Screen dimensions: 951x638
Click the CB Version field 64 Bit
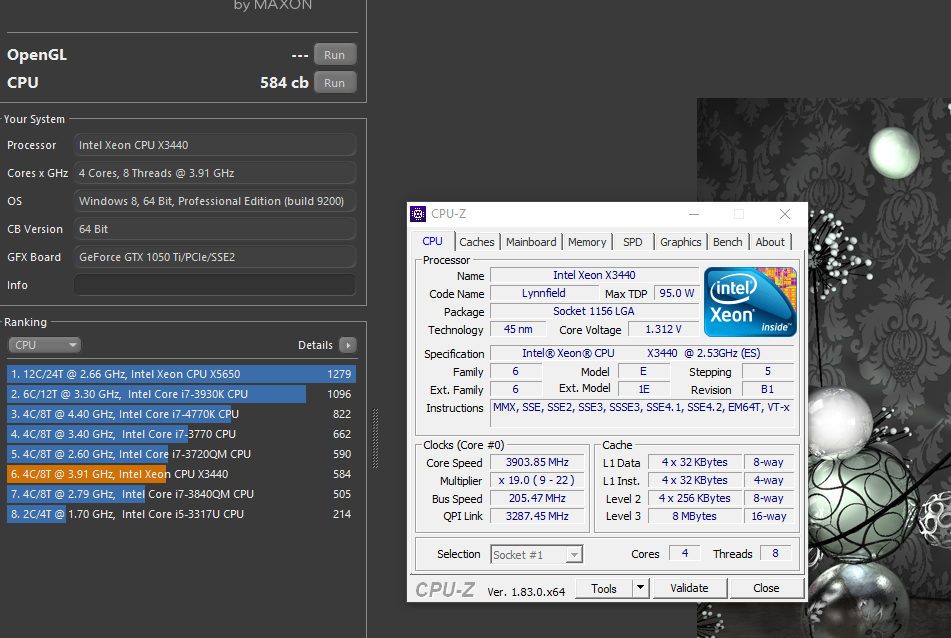coord(215,229)
